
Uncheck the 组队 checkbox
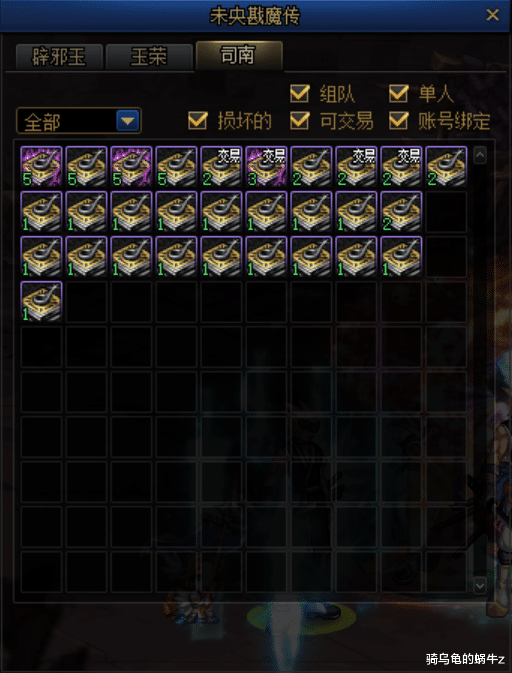click(x=300, y=94)
